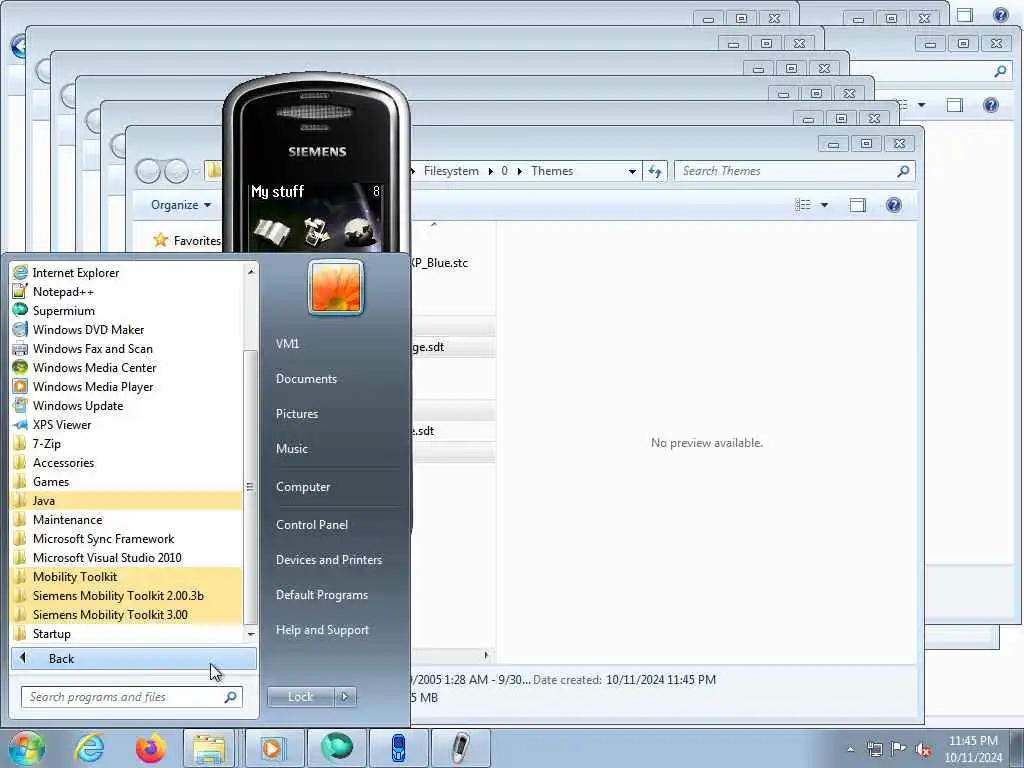1024x768 pixels.
Task: Click the network tray icon
Action: click(x=874, y=750)
